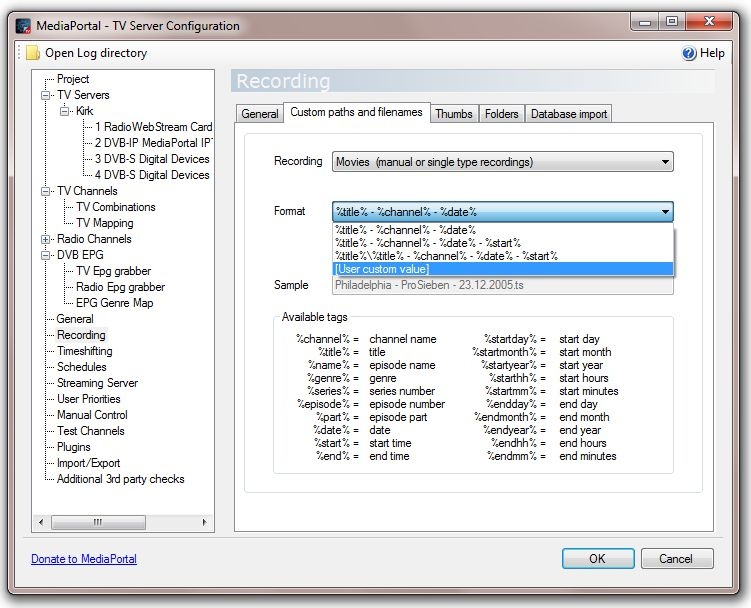Click the Open Log directory folder icon
This screenshot has height=608, width=751.
(x=33, y=53)
